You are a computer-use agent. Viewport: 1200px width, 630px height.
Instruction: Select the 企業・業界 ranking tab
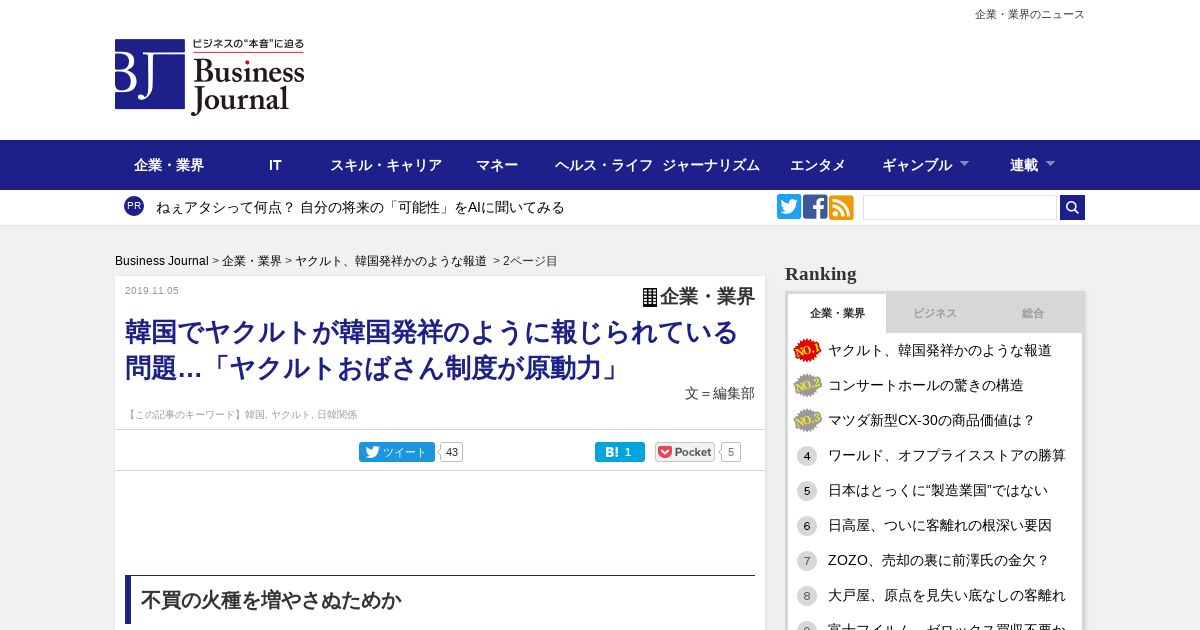[x=837, y=313]
